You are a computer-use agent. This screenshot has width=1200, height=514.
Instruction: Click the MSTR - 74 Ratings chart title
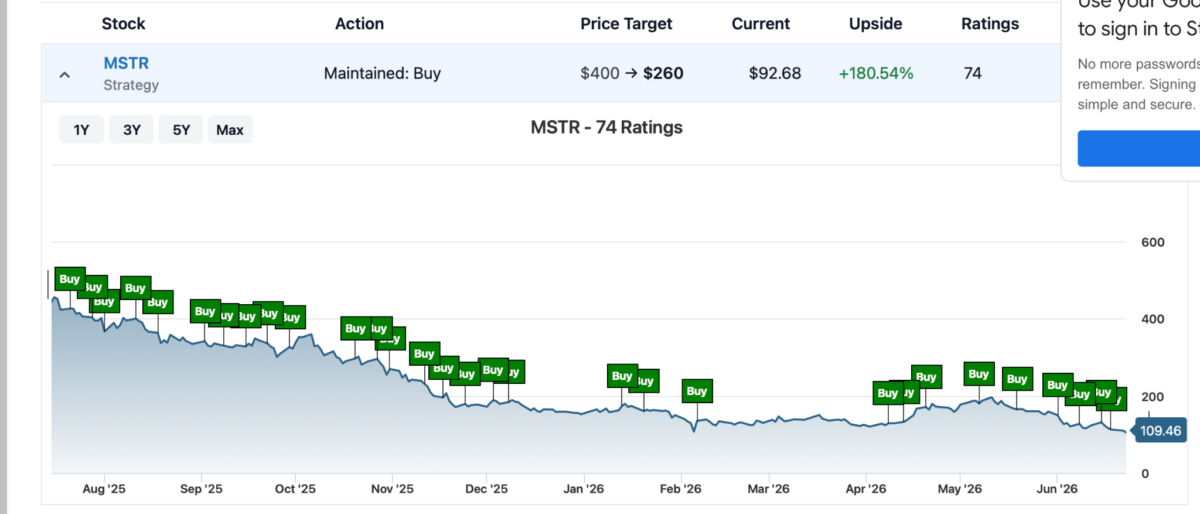tap(606, 127)
